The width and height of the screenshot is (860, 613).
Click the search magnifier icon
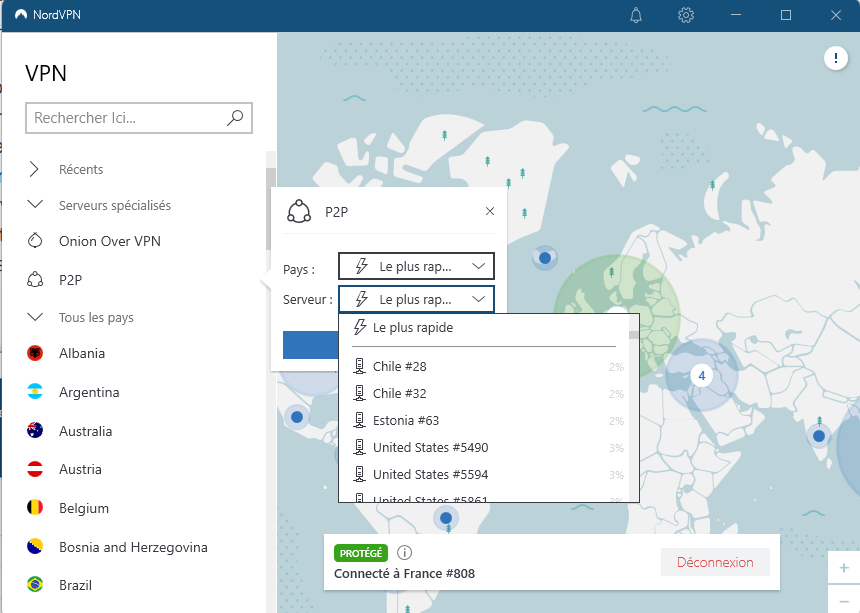tap(235, 117)
